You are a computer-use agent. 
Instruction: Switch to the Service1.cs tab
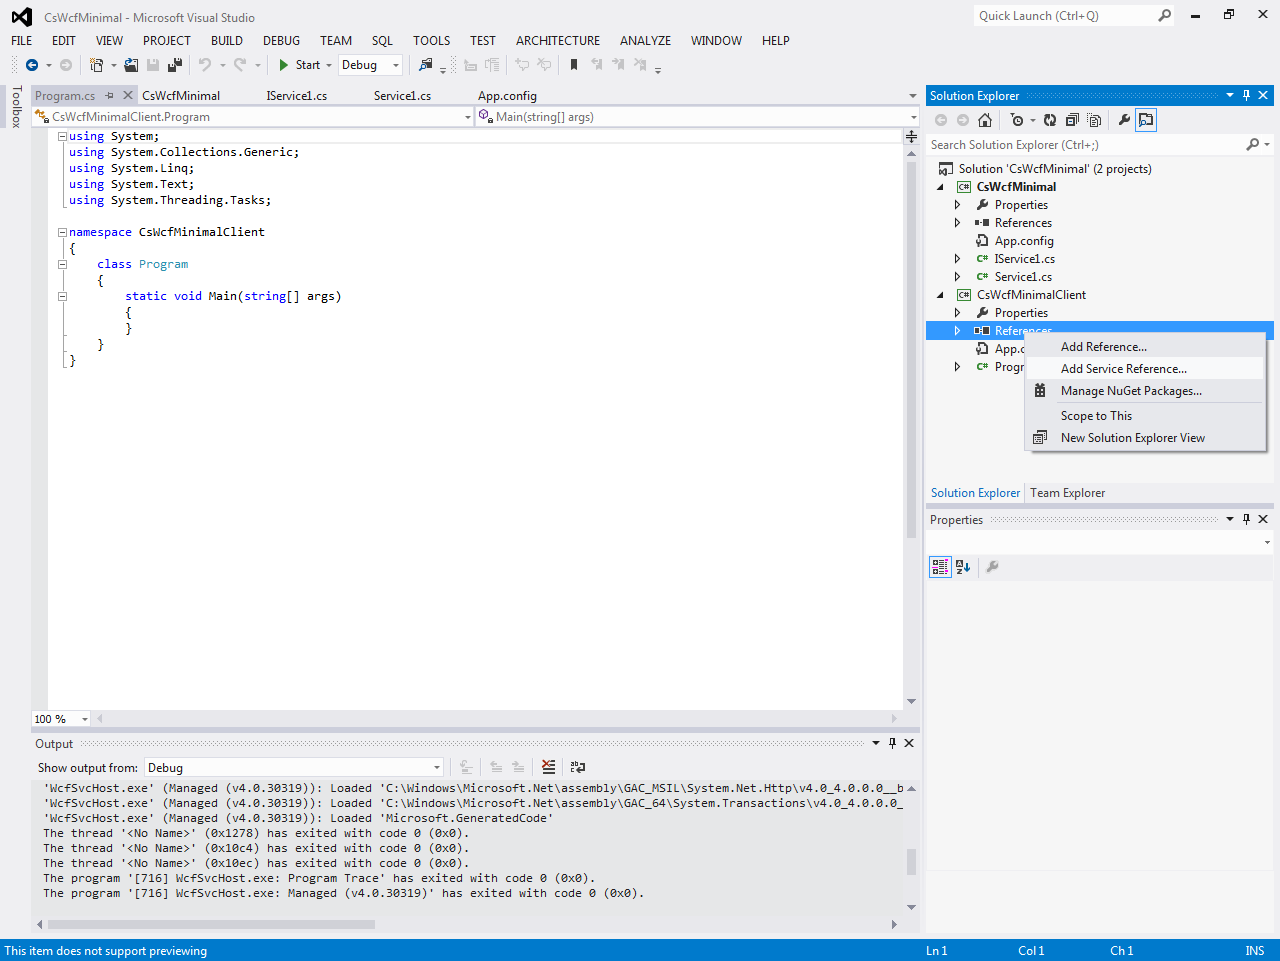398,95
